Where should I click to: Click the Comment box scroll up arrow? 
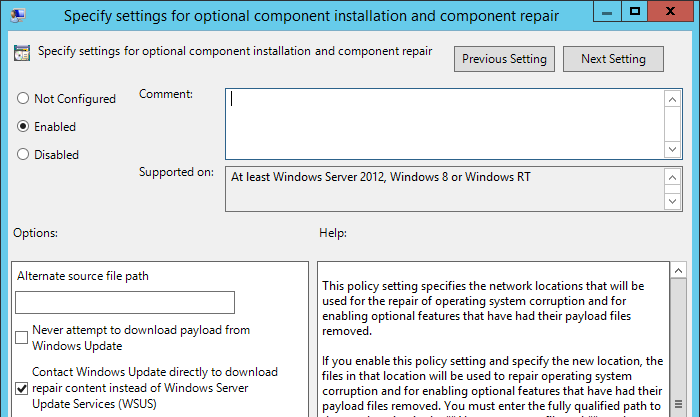(x=672, y=99)
